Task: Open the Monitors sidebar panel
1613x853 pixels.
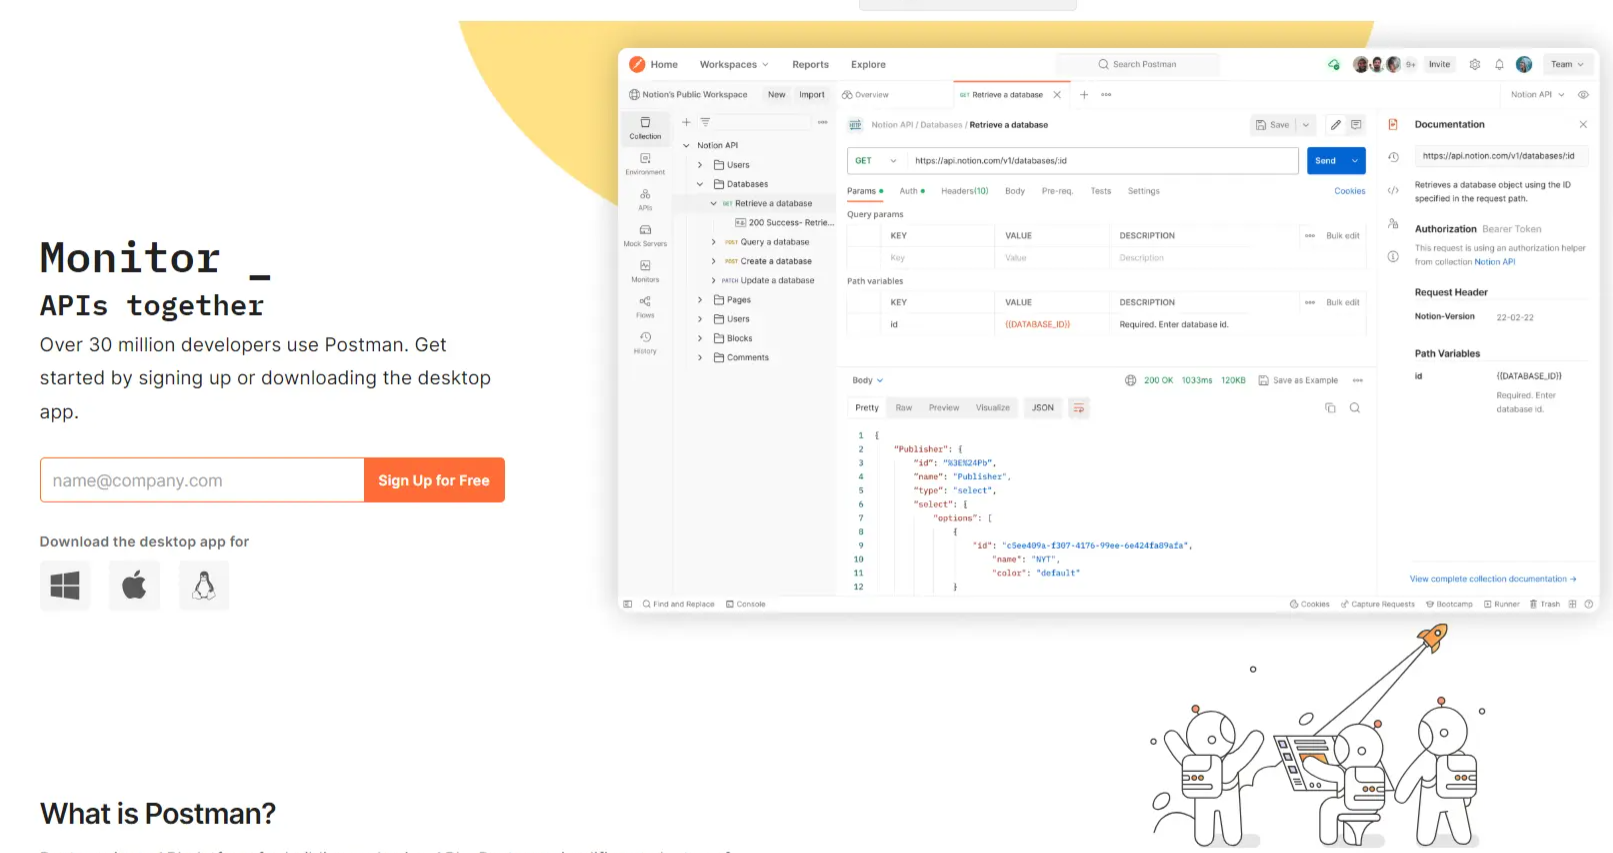Action: (645, 271)
